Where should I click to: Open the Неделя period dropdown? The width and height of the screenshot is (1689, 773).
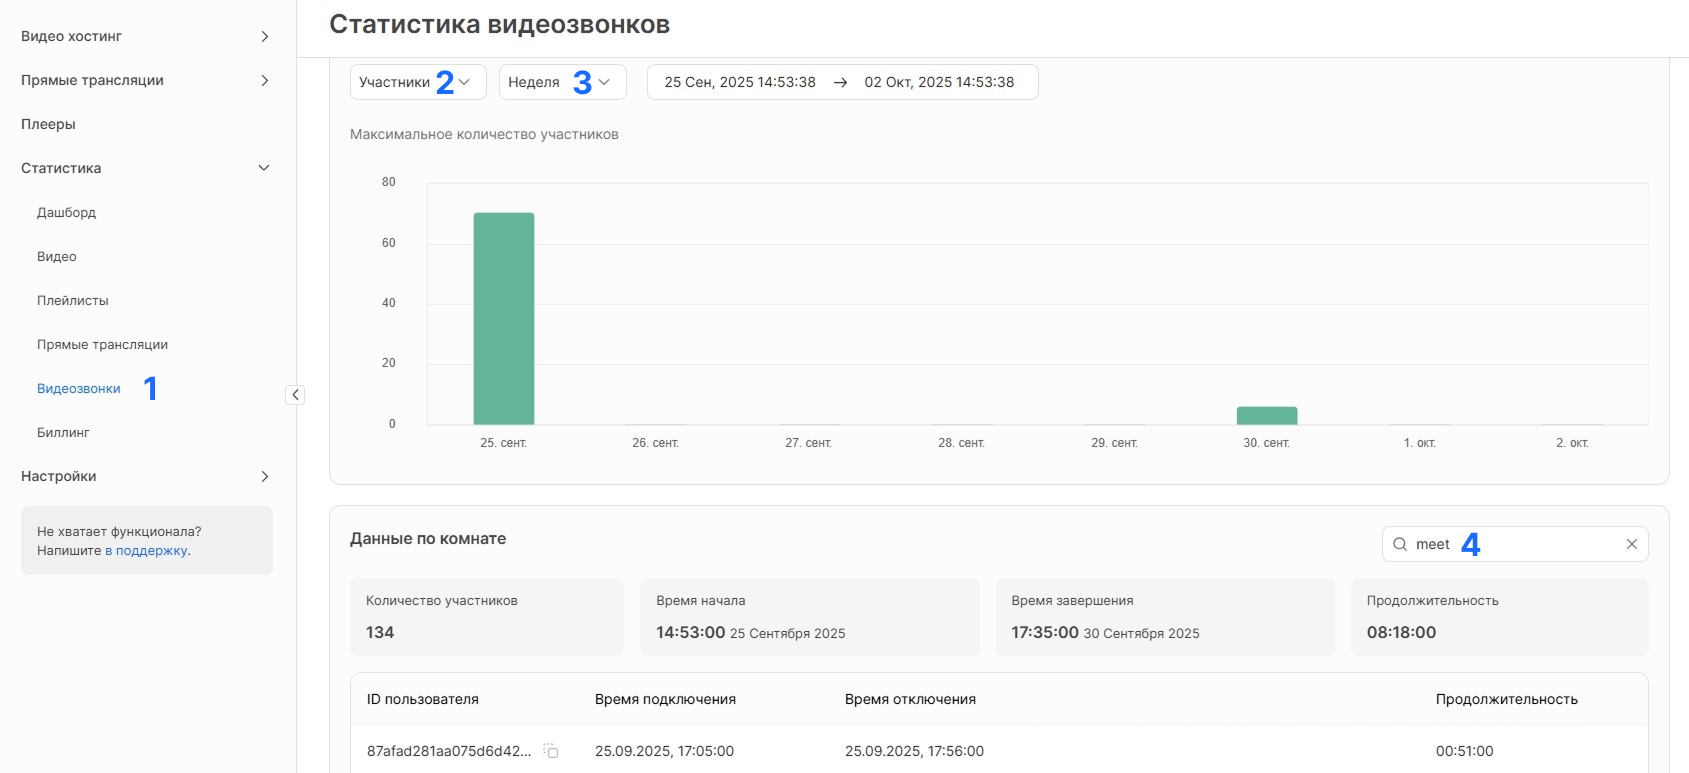(561, 82)
